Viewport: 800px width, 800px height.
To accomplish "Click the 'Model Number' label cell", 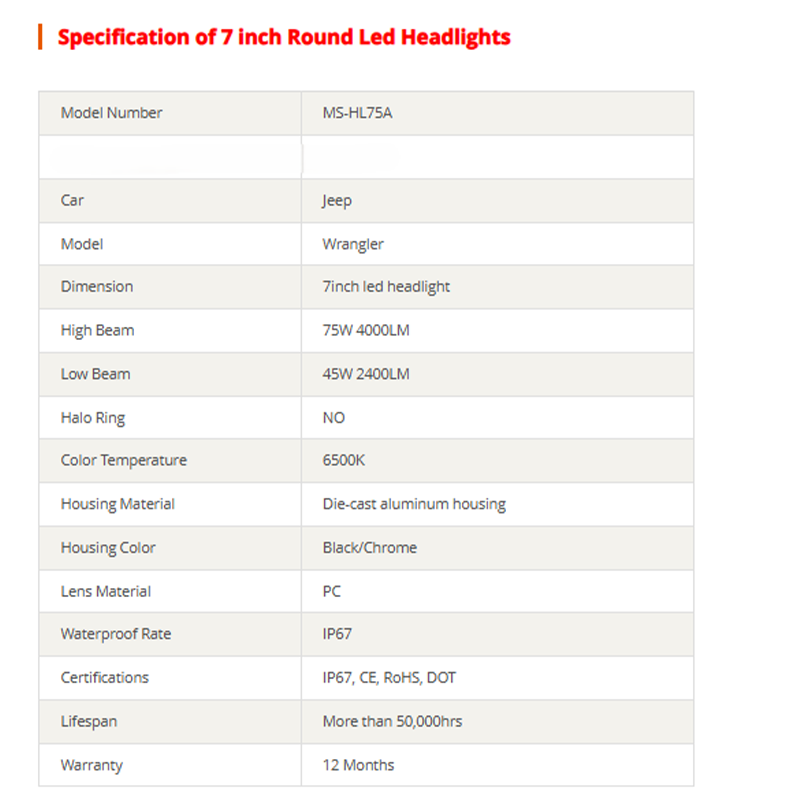I will click(111, 113).
